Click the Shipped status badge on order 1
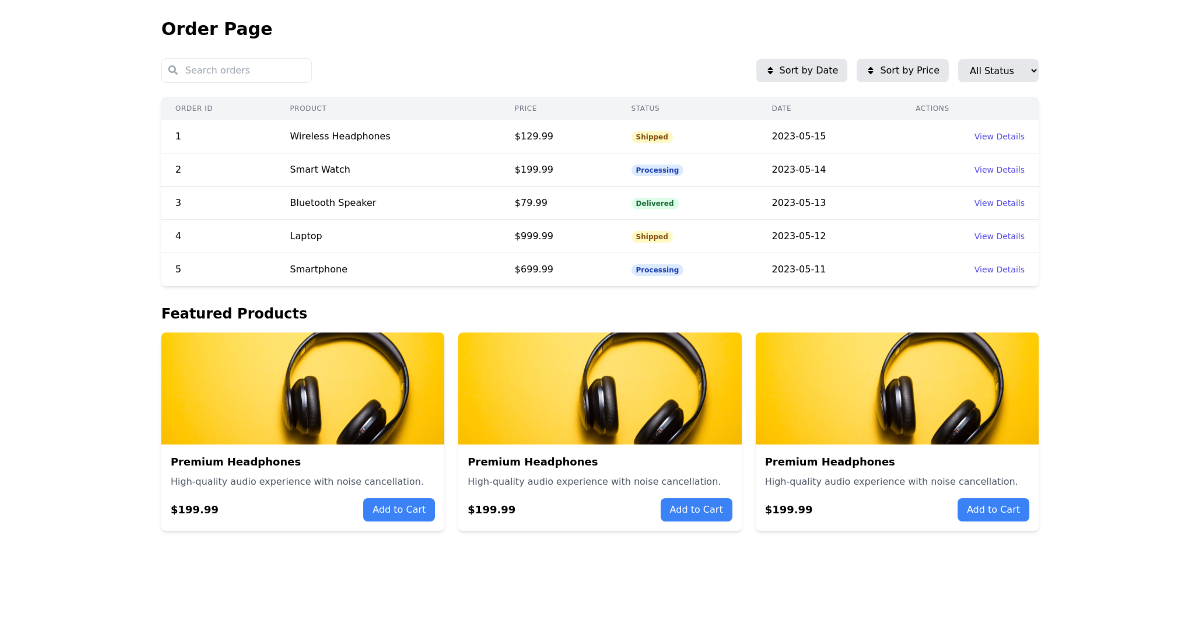This screenshot has height=630, width=1200. point(652,136)
